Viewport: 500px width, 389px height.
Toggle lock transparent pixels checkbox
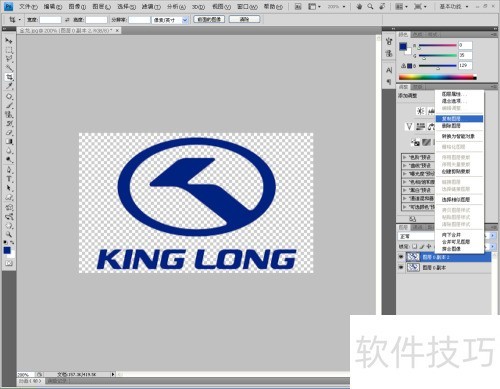414,247
